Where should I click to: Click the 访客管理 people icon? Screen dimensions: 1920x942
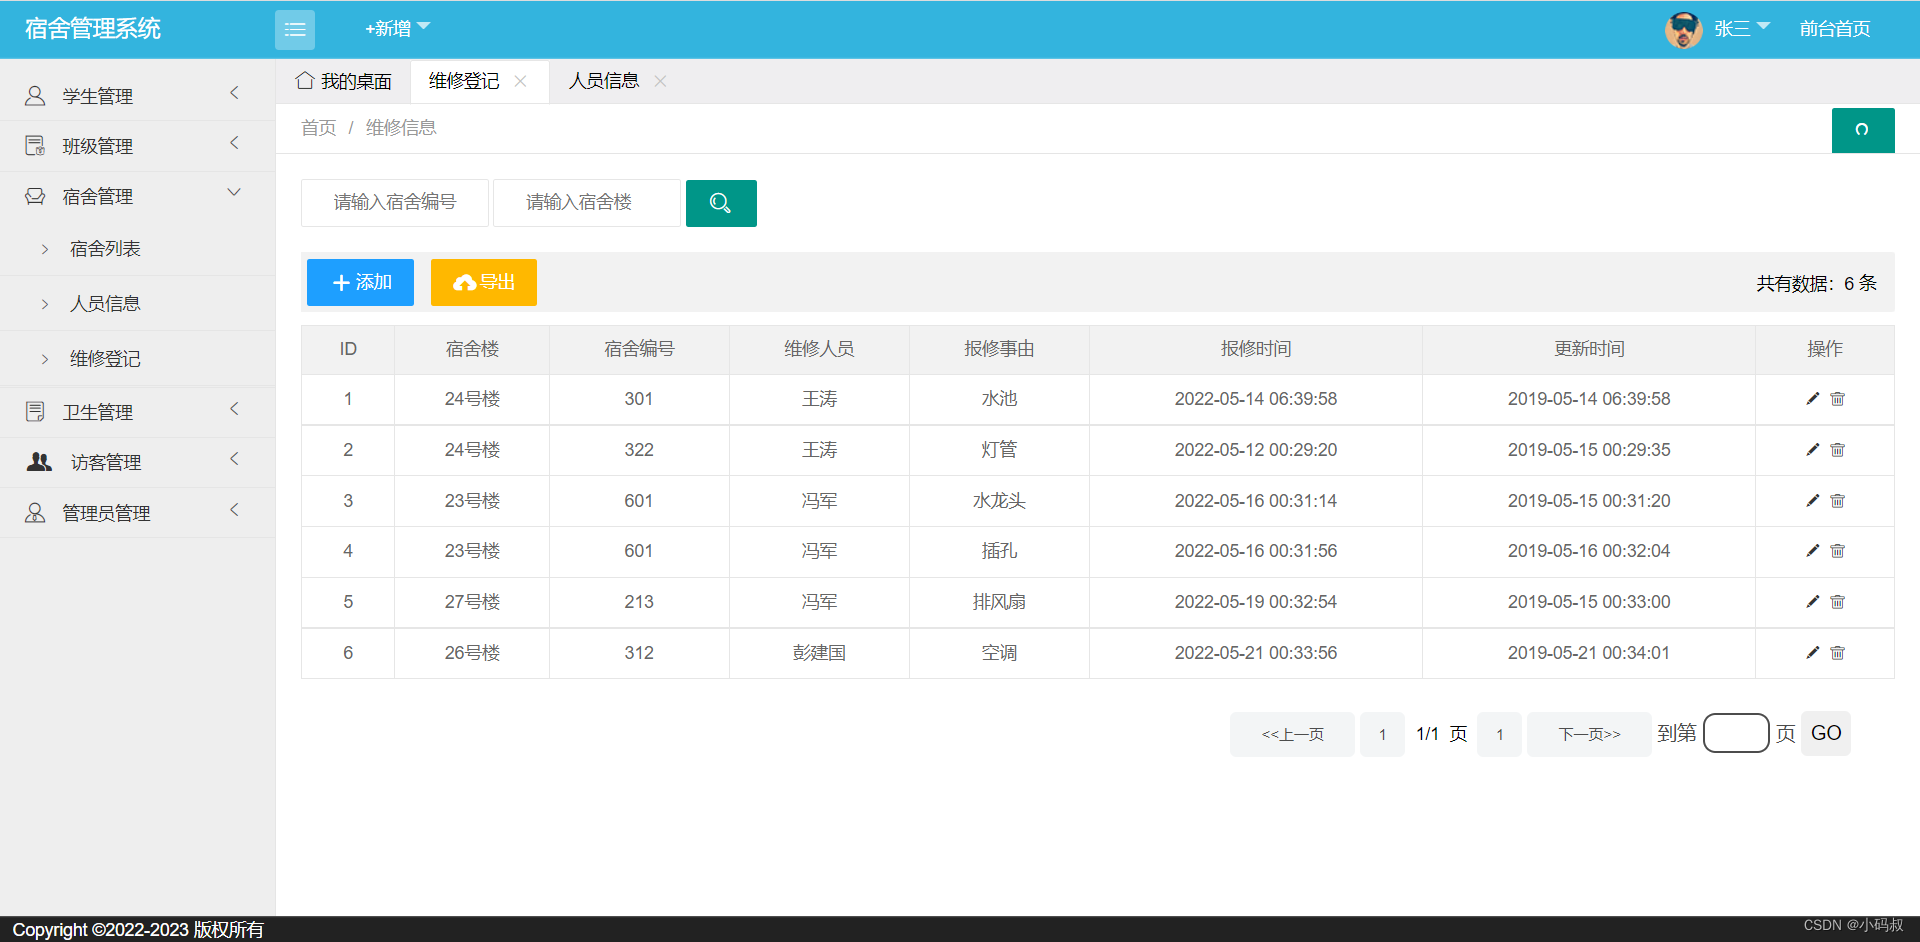[39, 462]
